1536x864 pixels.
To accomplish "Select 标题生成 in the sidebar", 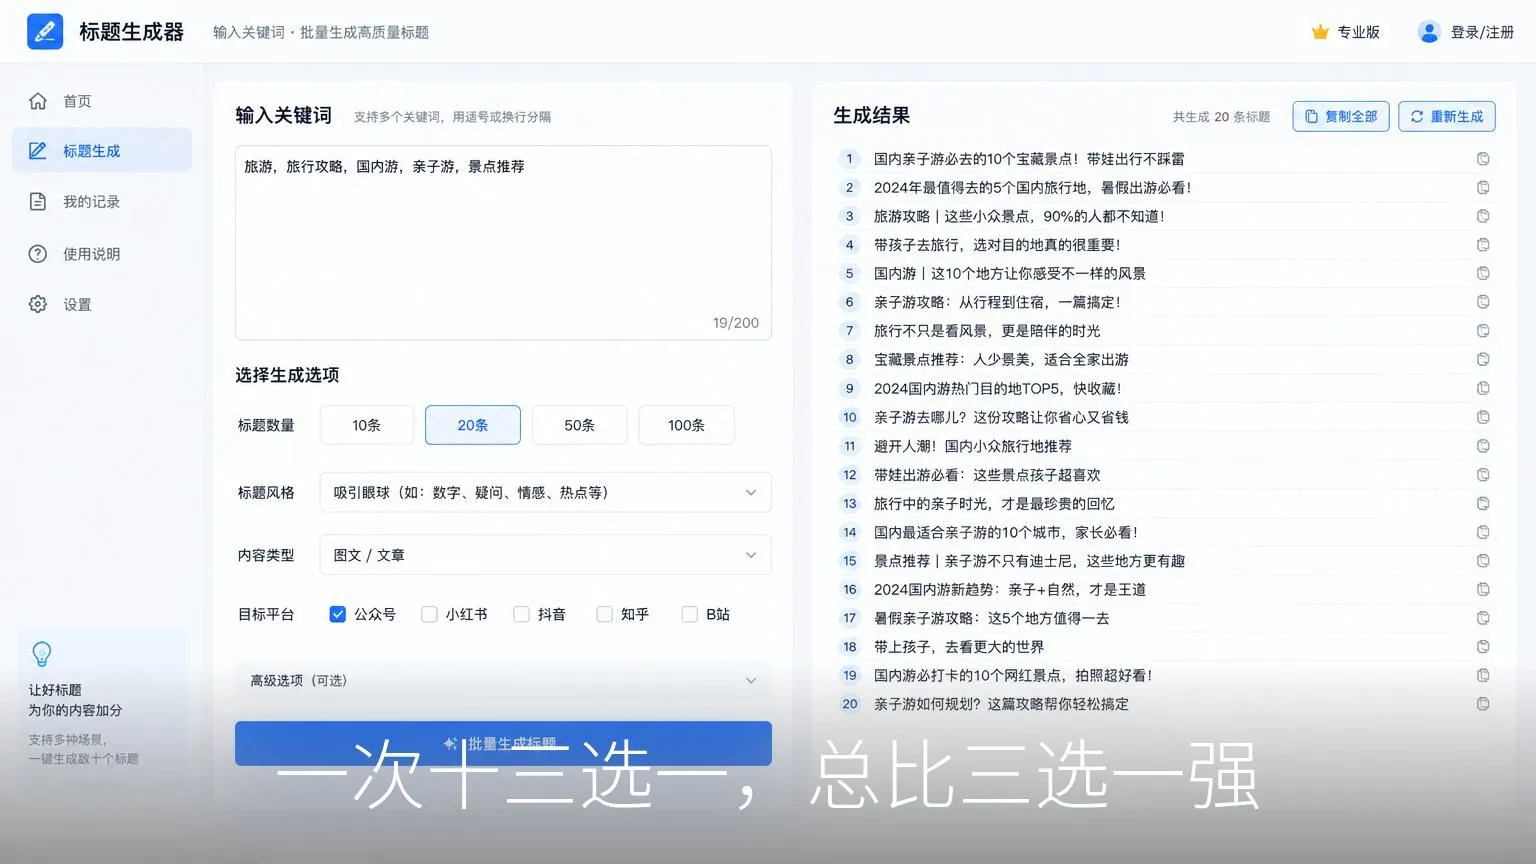I will [102, 151].
